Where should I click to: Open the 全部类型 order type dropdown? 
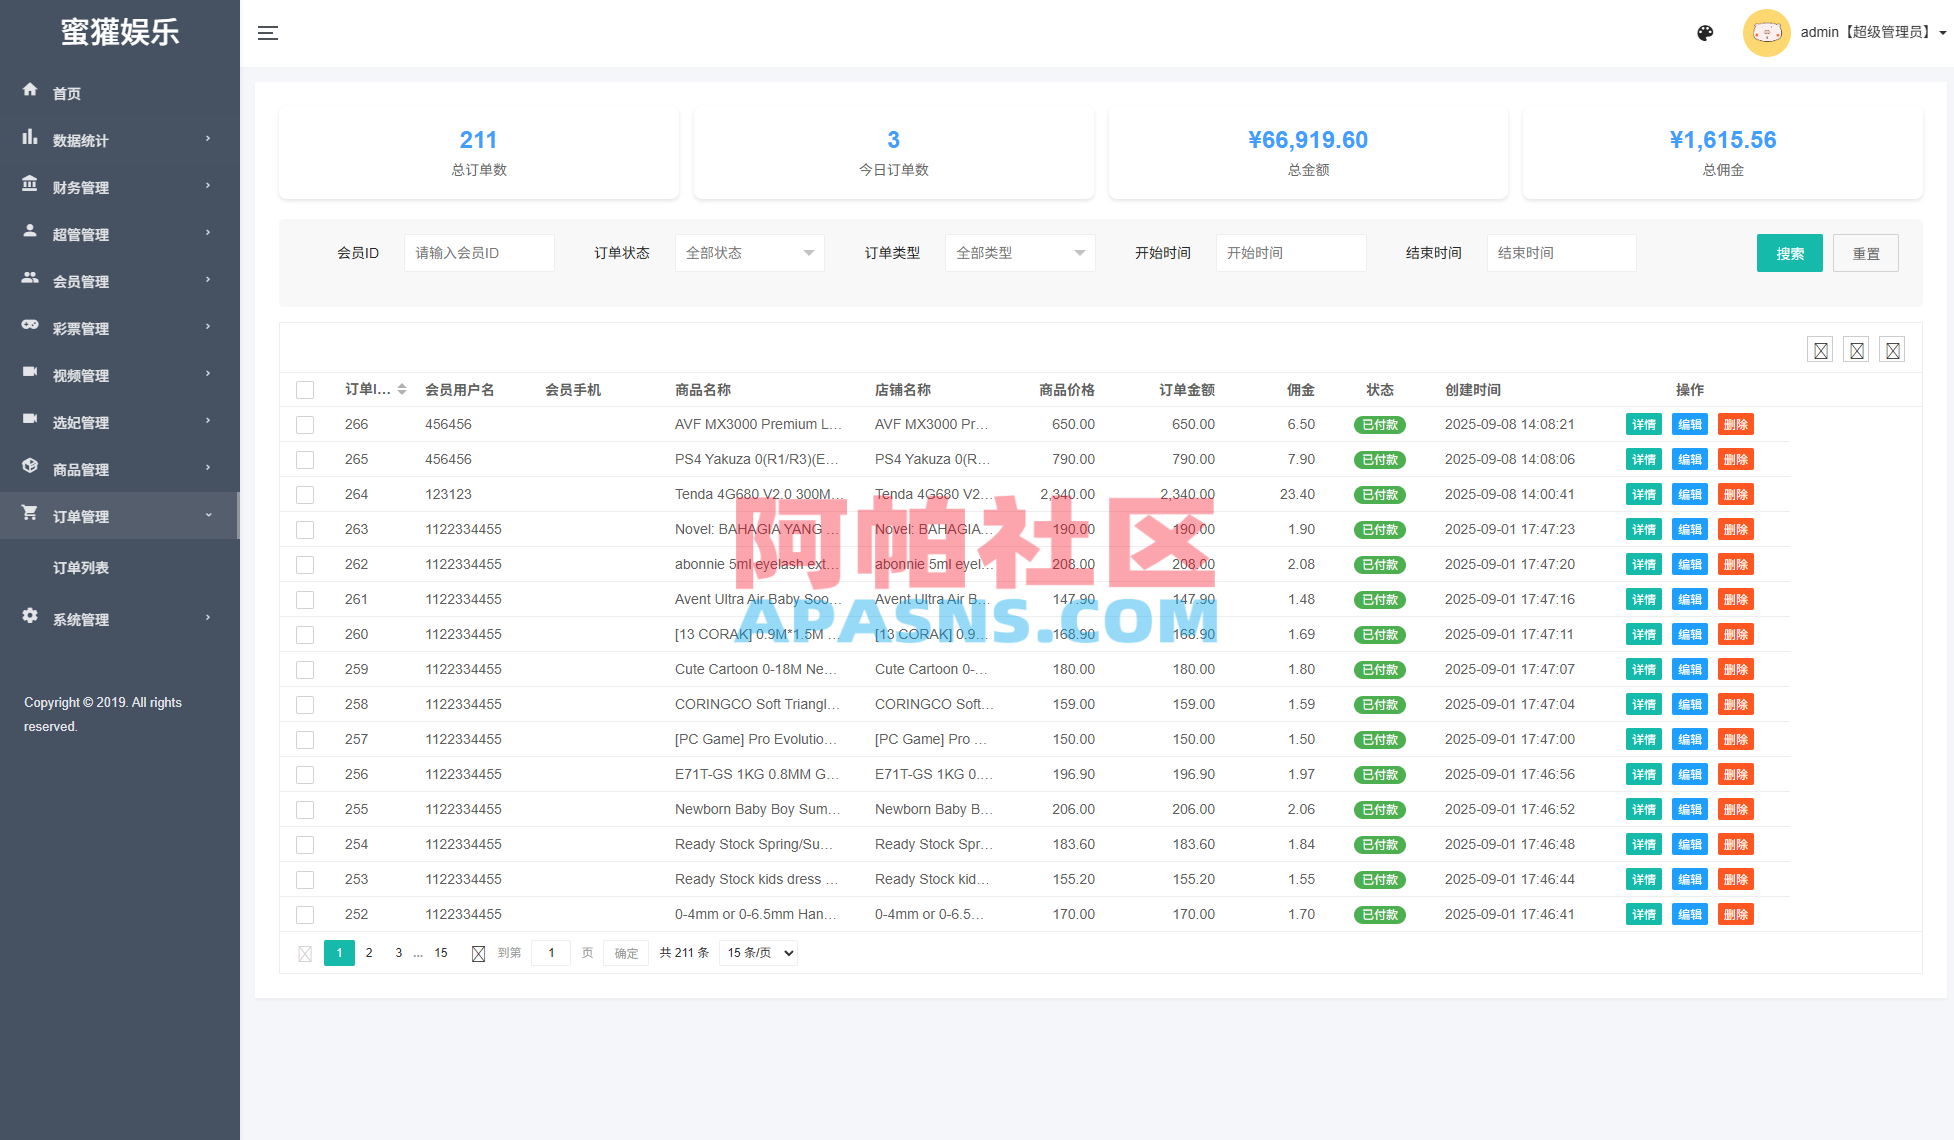pyautogui.click(x=1019, y=252)
